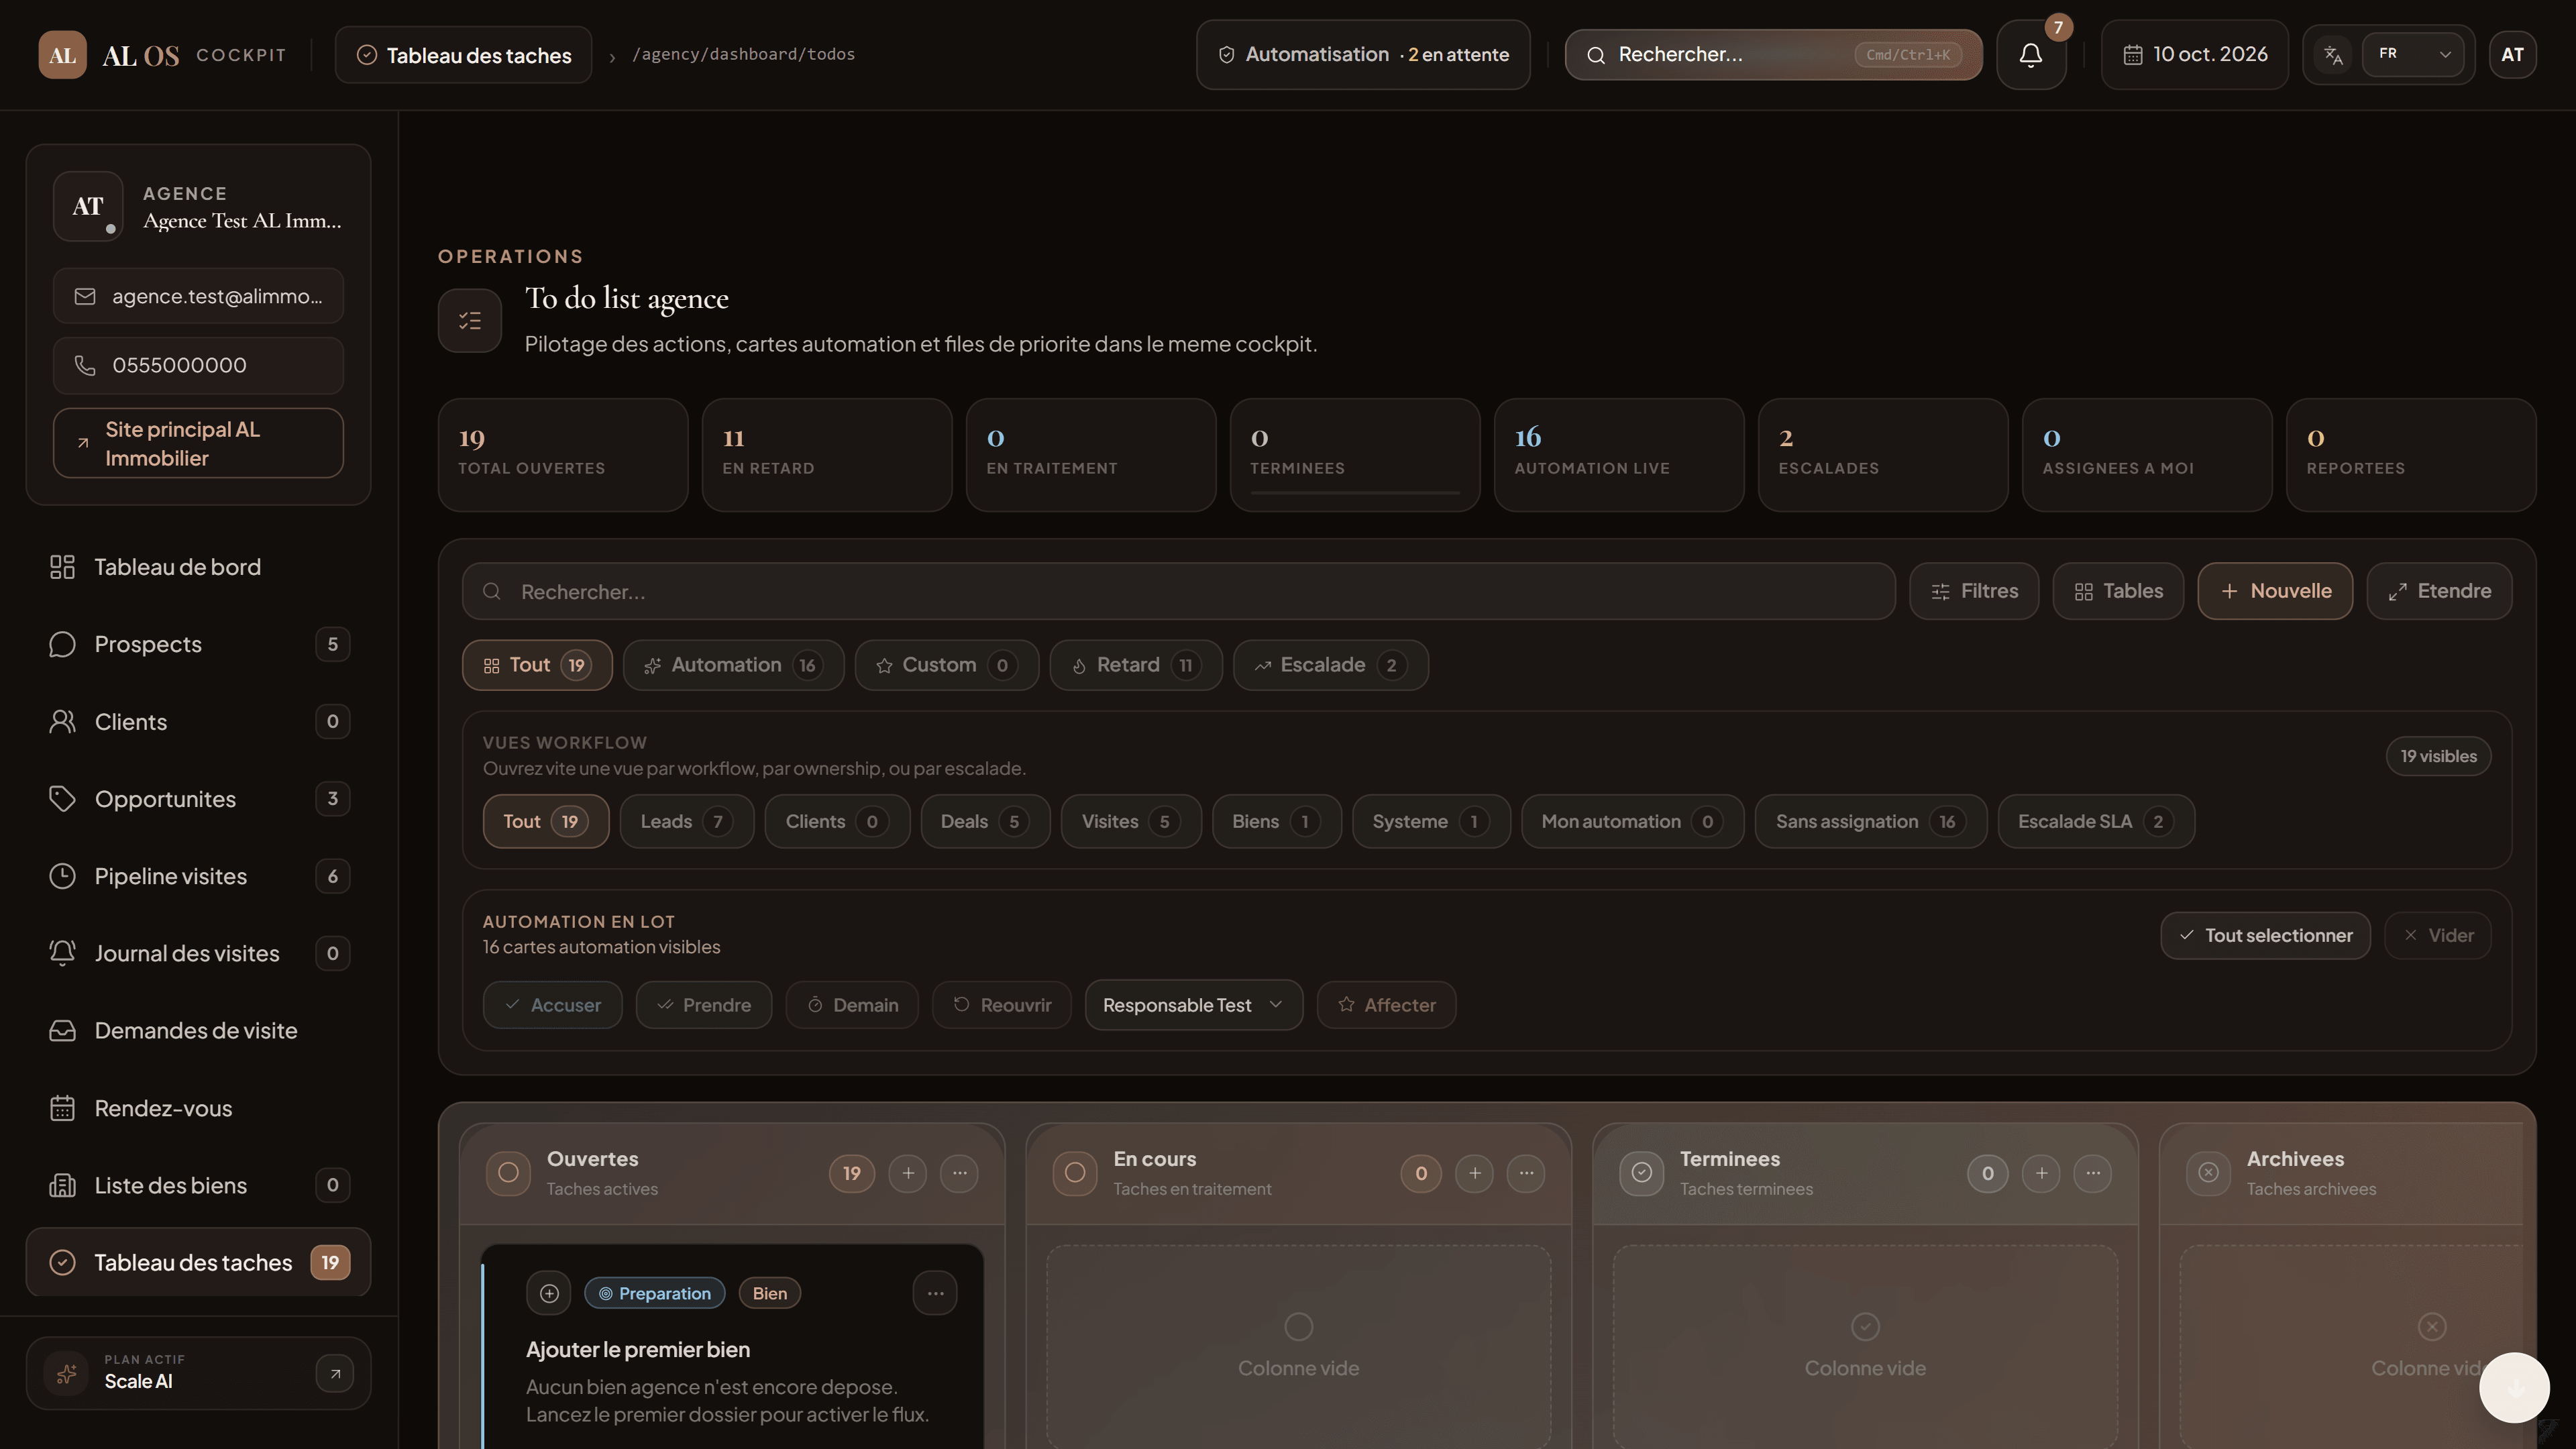Open the Tables view selector

point(2118,591)
